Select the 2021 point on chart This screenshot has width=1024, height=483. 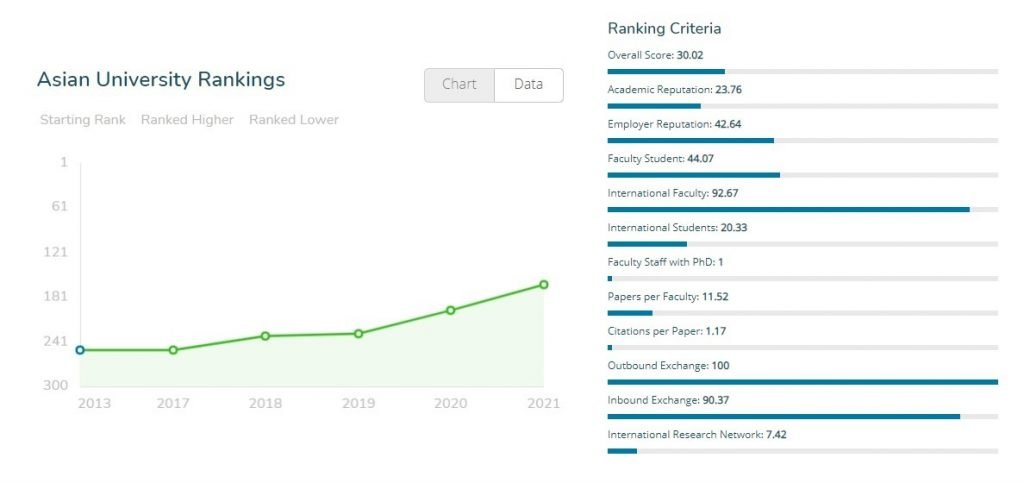coord(544,285)
